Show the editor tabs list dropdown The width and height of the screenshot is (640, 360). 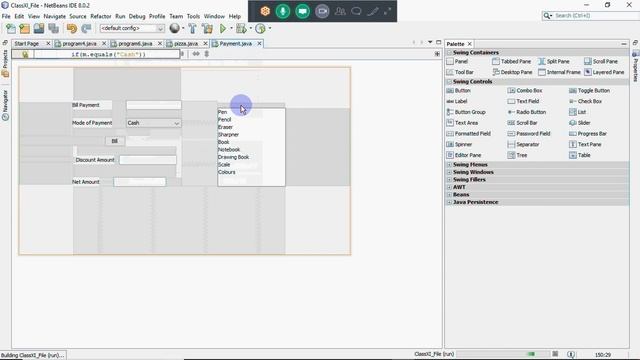point(430,42)
